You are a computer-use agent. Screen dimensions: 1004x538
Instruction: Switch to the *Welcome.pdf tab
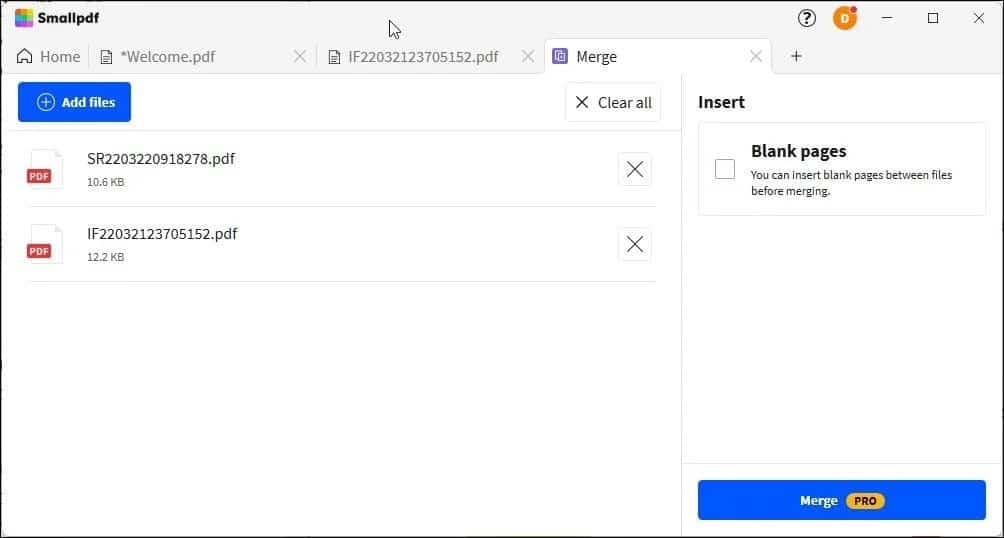pos(167,56)
